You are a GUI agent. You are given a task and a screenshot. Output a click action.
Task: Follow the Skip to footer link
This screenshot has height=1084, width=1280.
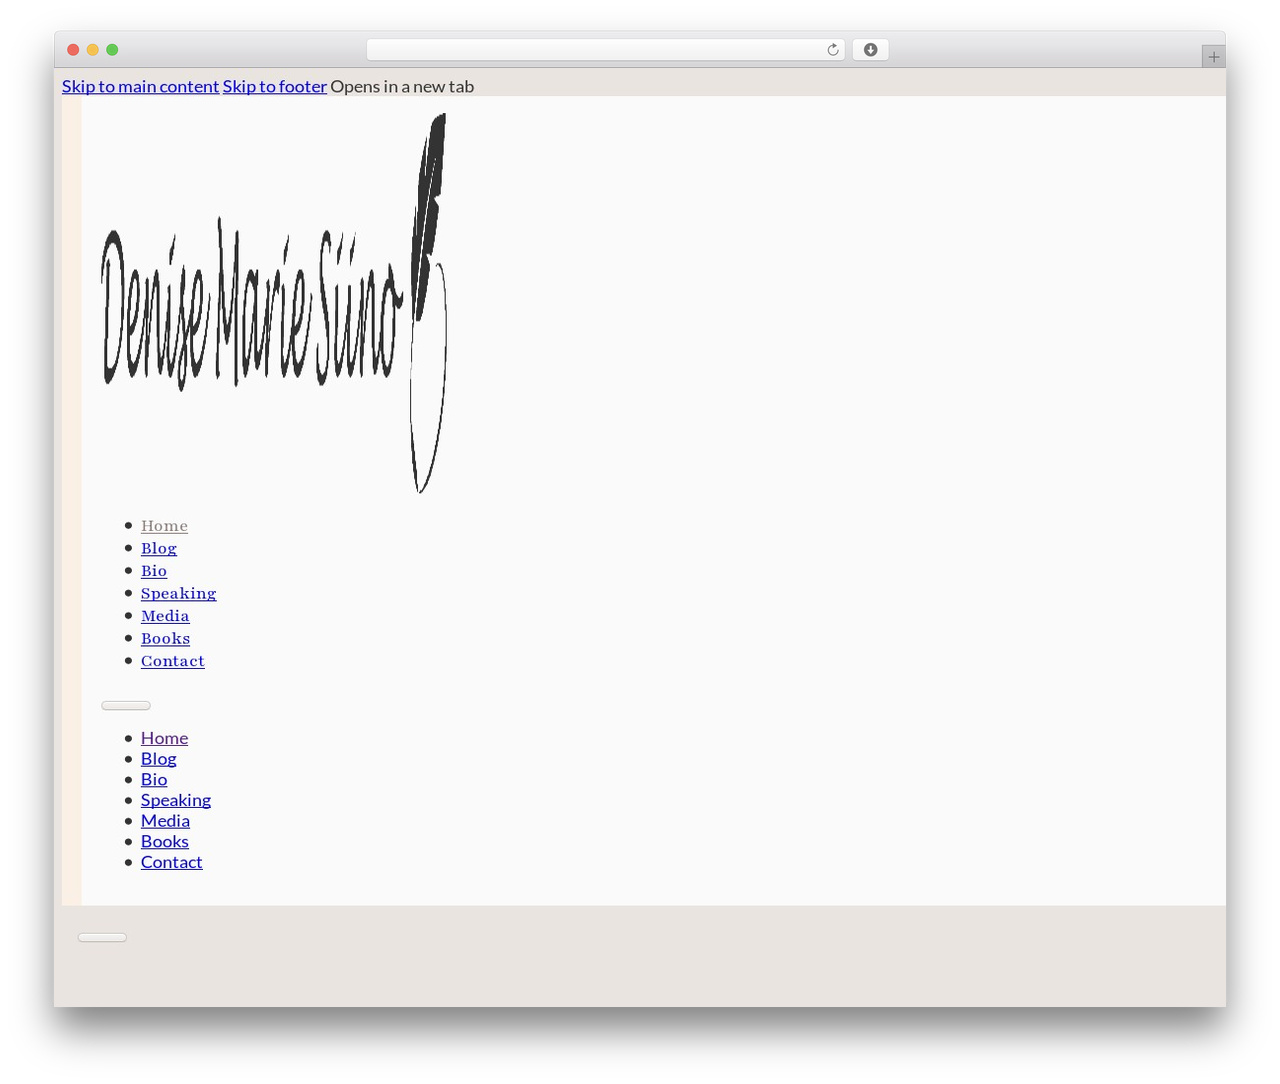(x=275, y=87)
